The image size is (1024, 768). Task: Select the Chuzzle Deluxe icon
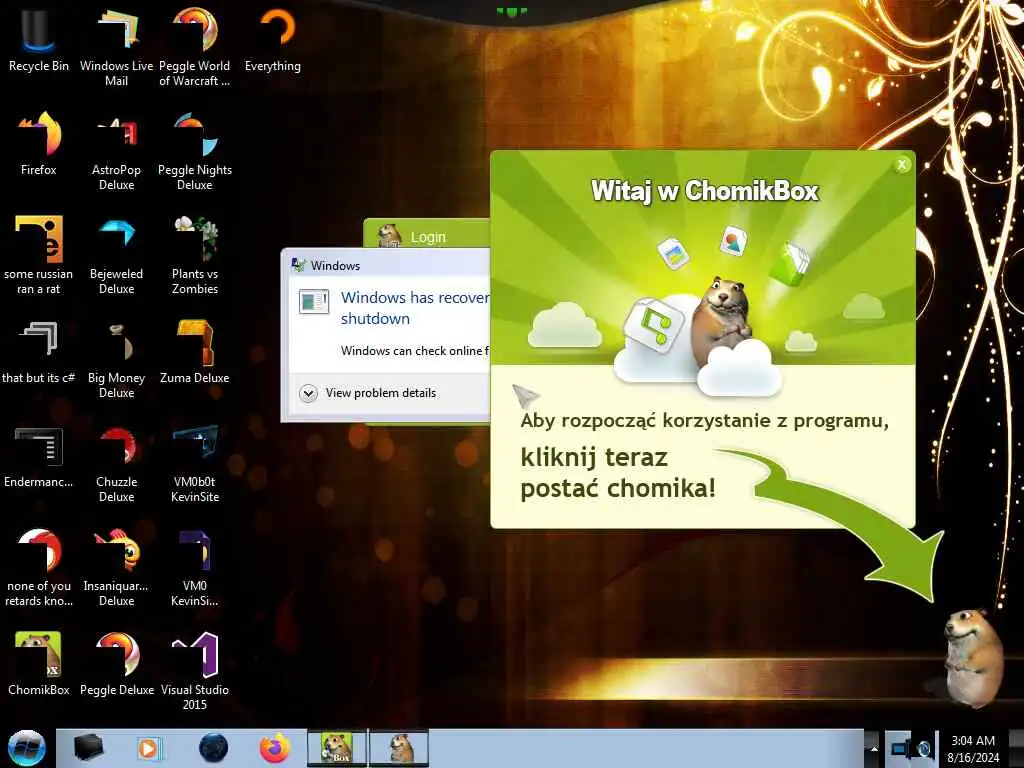coord(116,464)
